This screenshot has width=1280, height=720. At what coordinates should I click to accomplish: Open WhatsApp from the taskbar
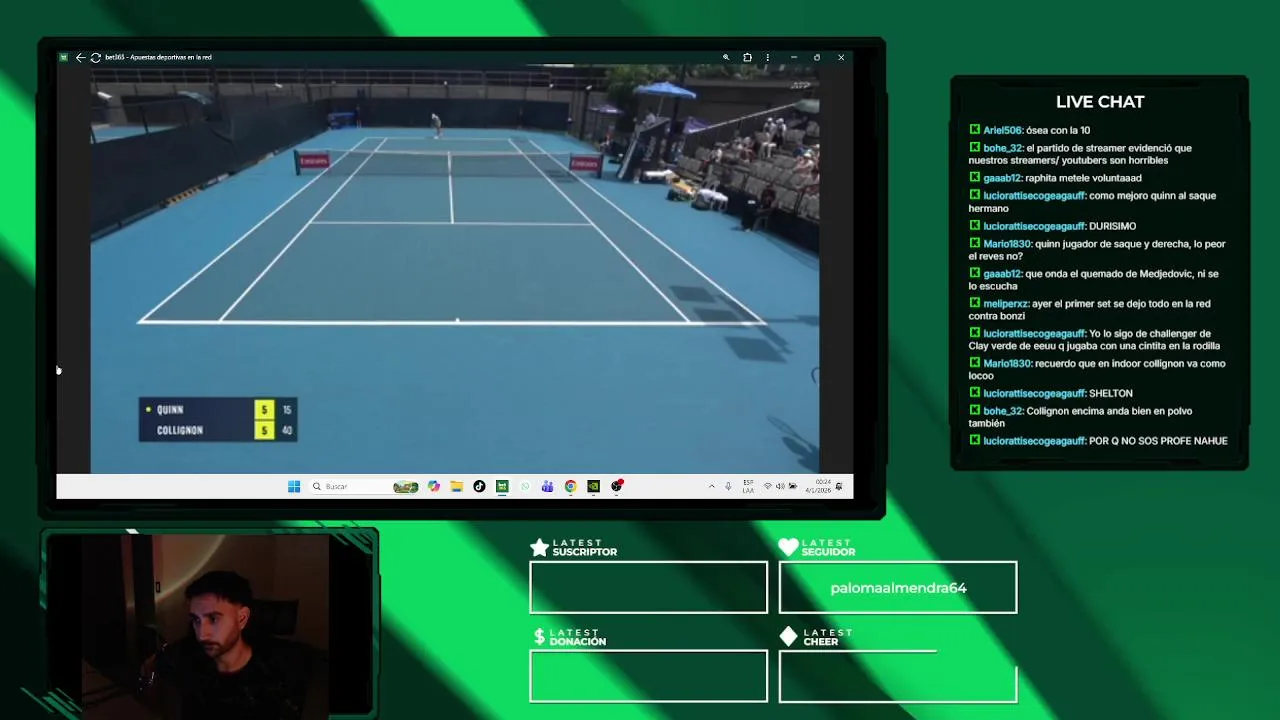[x=525, y=486]
